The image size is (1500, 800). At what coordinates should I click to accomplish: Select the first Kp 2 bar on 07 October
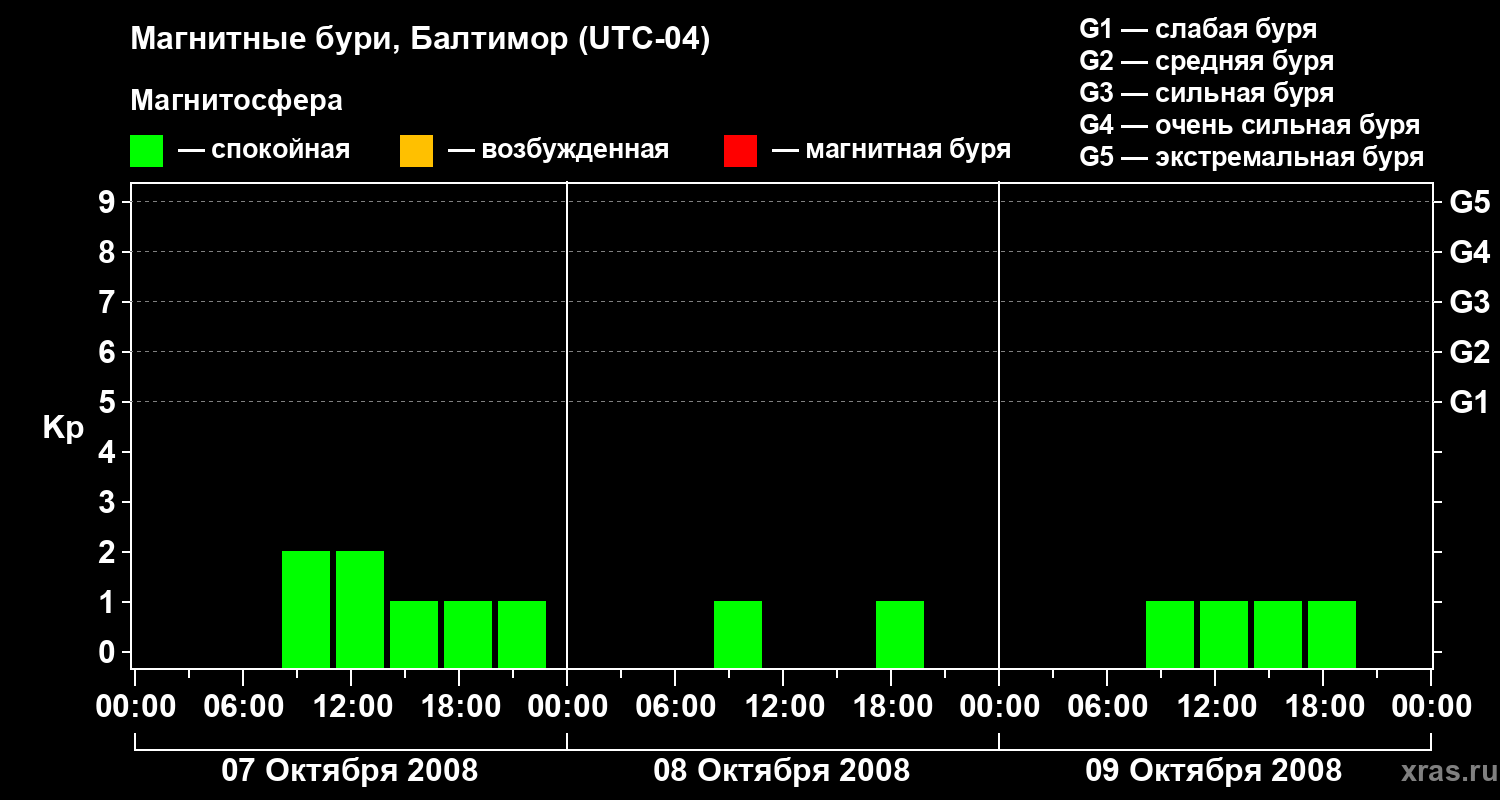pyautogui.click(x=306, y=609)
